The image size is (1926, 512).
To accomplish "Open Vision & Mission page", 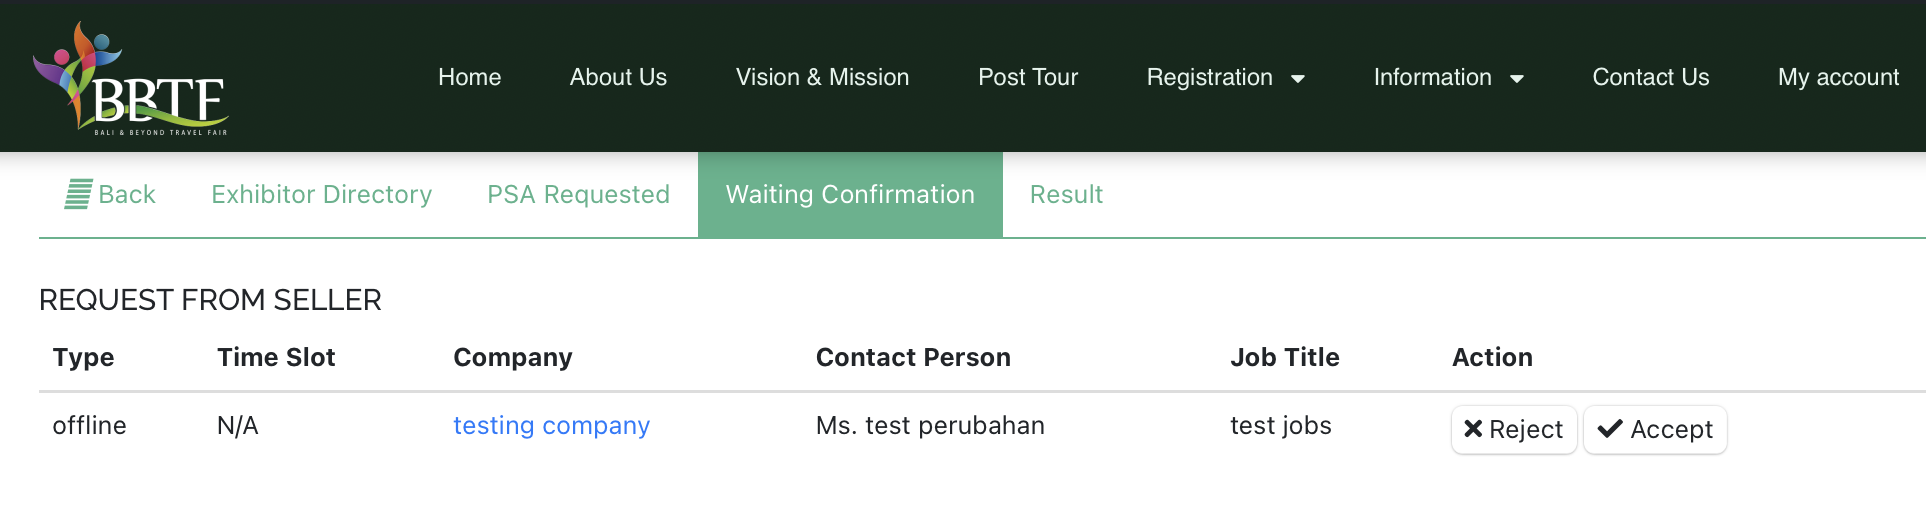I will point(822,77).
